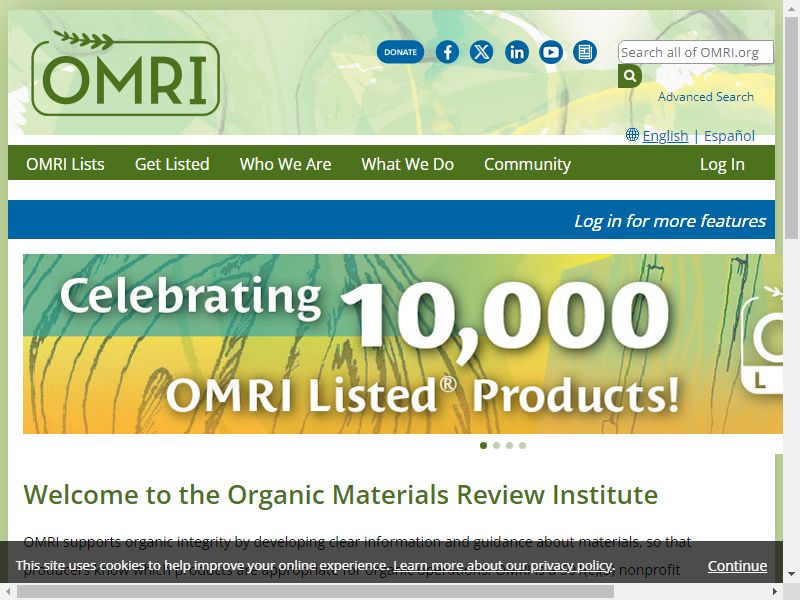Open the newsletter news icon

pyautogui.click(x=585, y=52)
